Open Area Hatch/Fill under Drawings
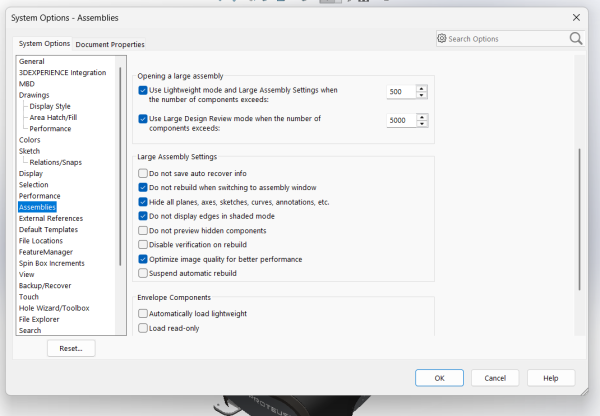The height and width of the screenshot is (416, 600). point(54,117)
